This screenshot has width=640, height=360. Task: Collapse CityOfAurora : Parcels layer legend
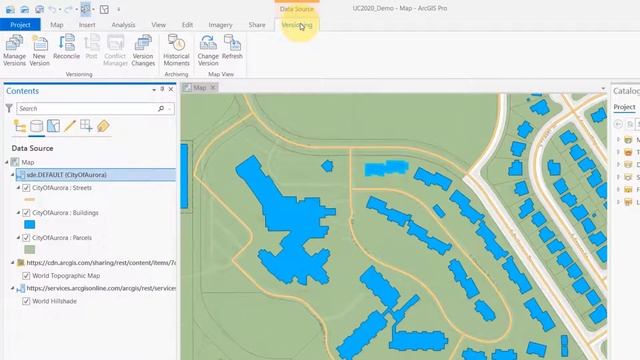coord(18,238)
